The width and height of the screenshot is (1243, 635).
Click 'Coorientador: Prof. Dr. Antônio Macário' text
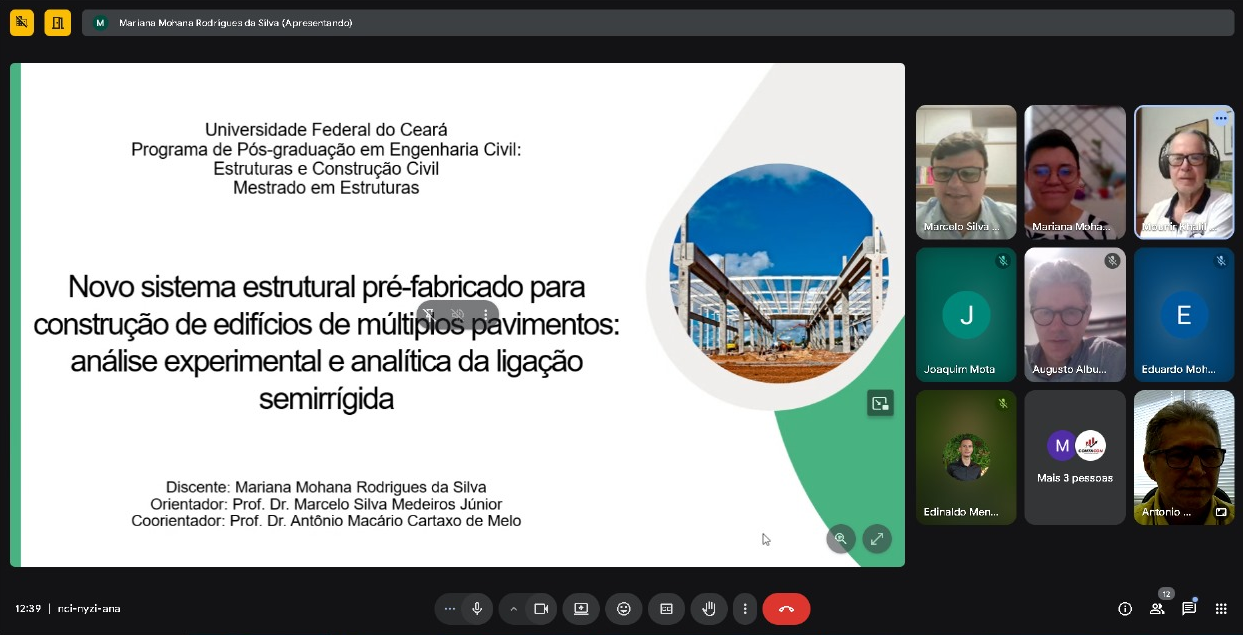[326, 521]
